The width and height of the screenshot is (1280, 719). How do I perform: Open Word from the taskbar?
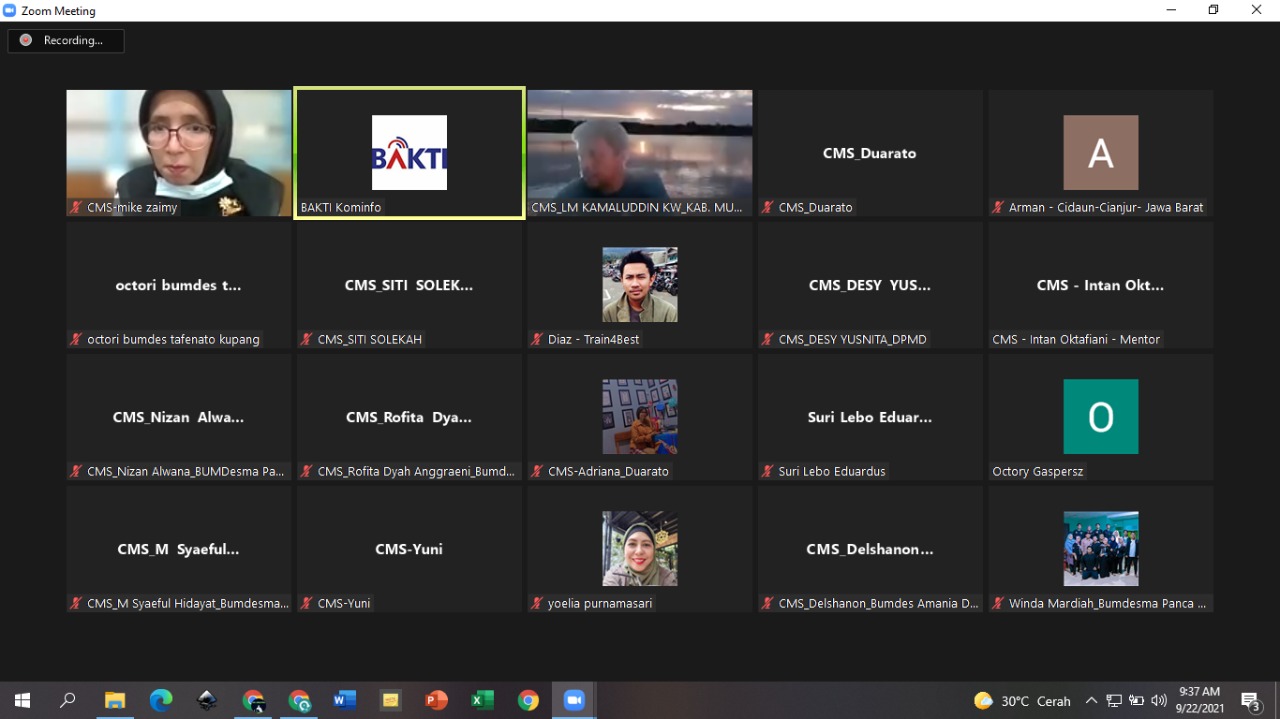(344, 700)
